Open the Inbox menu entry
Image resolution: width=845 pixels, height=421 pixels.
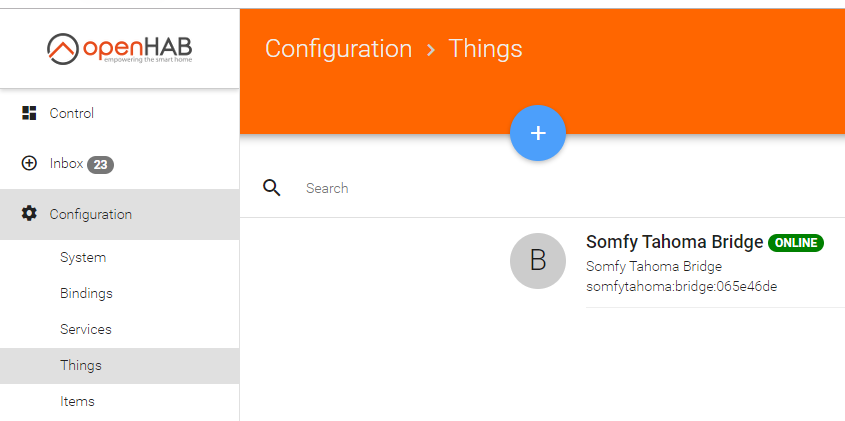tap(120, 163)
